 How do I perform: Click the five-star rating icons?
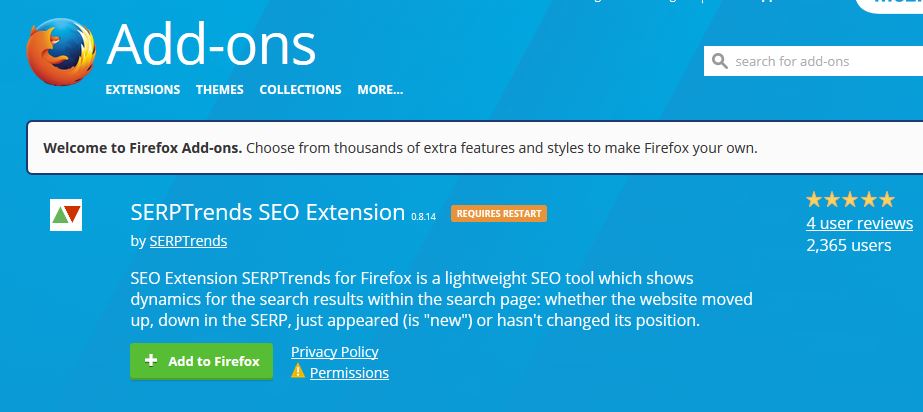[x=850, y=199]
